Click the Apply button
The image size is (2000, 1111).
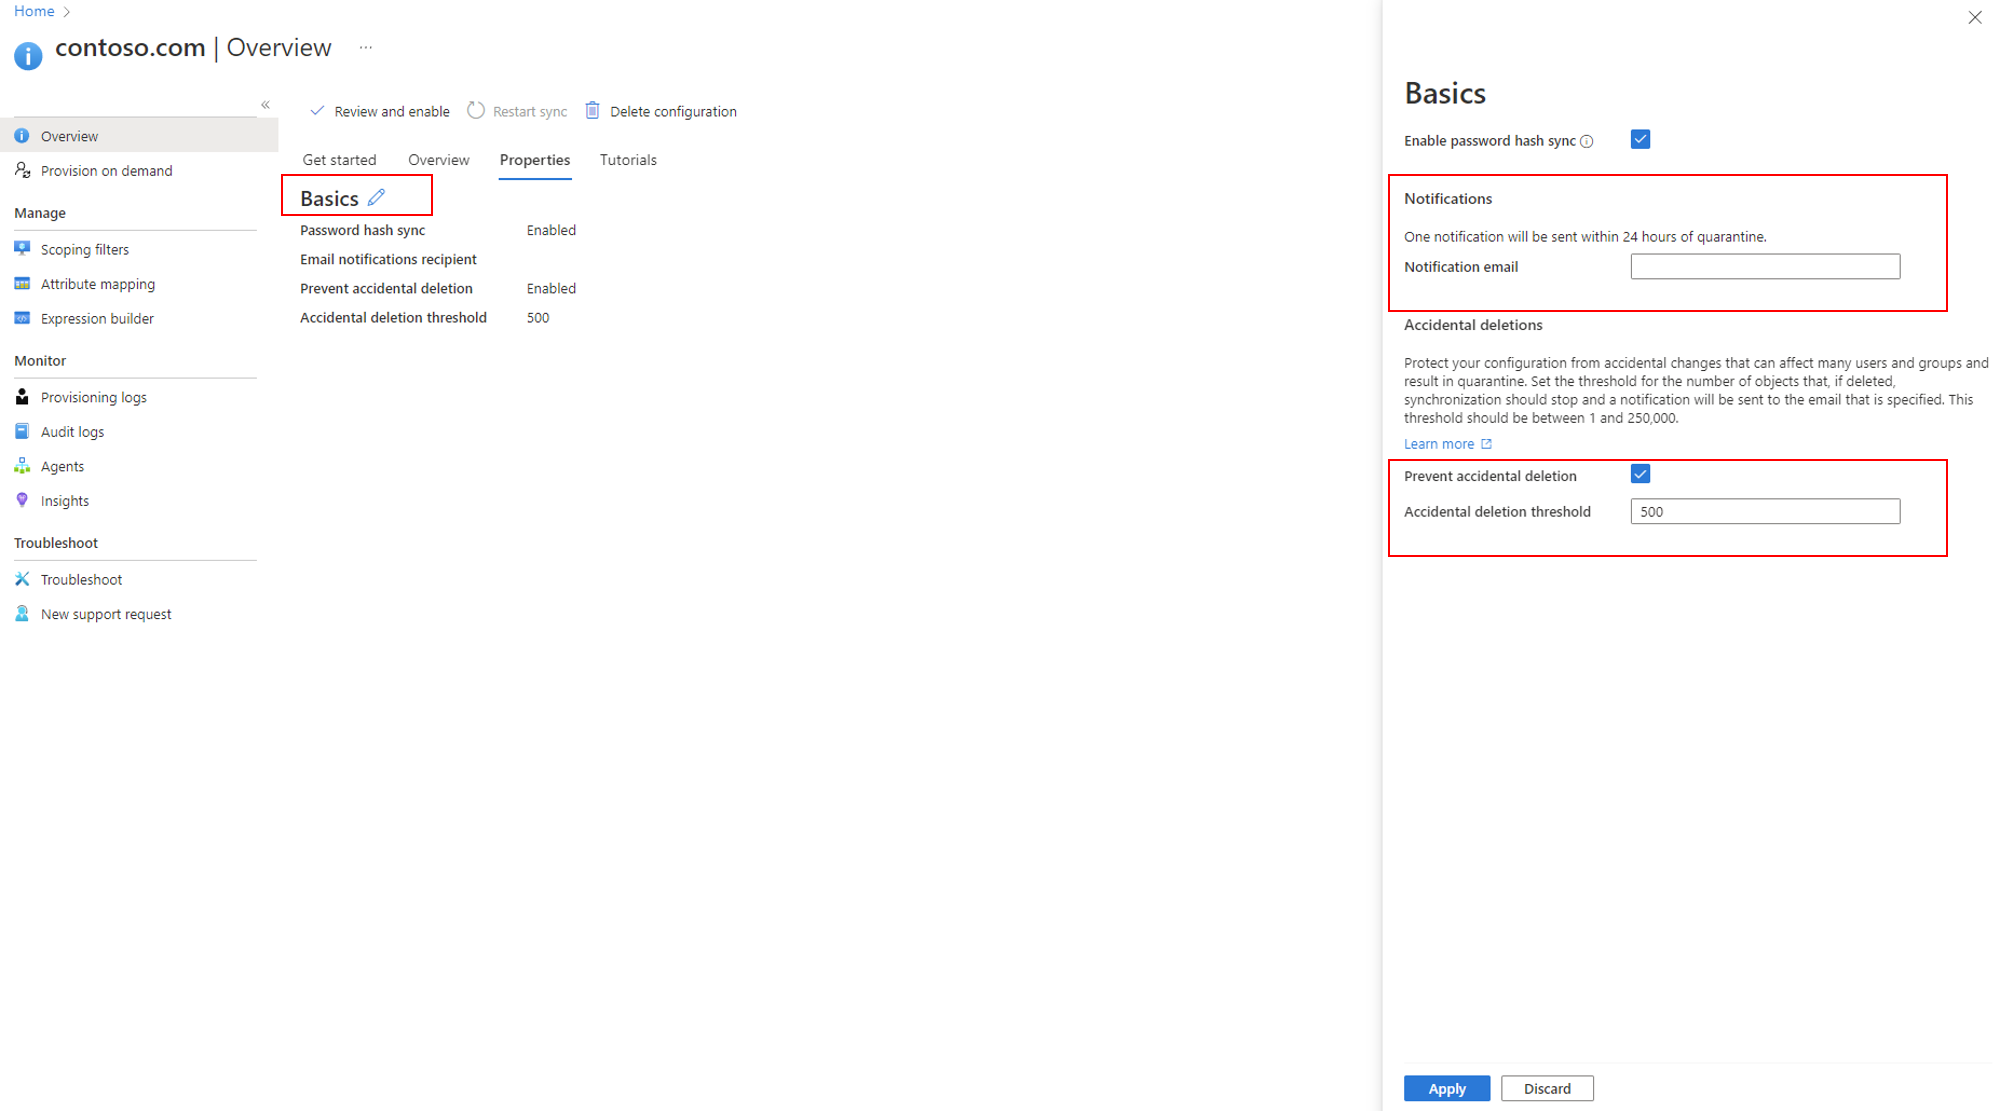click(1446, 1088)
